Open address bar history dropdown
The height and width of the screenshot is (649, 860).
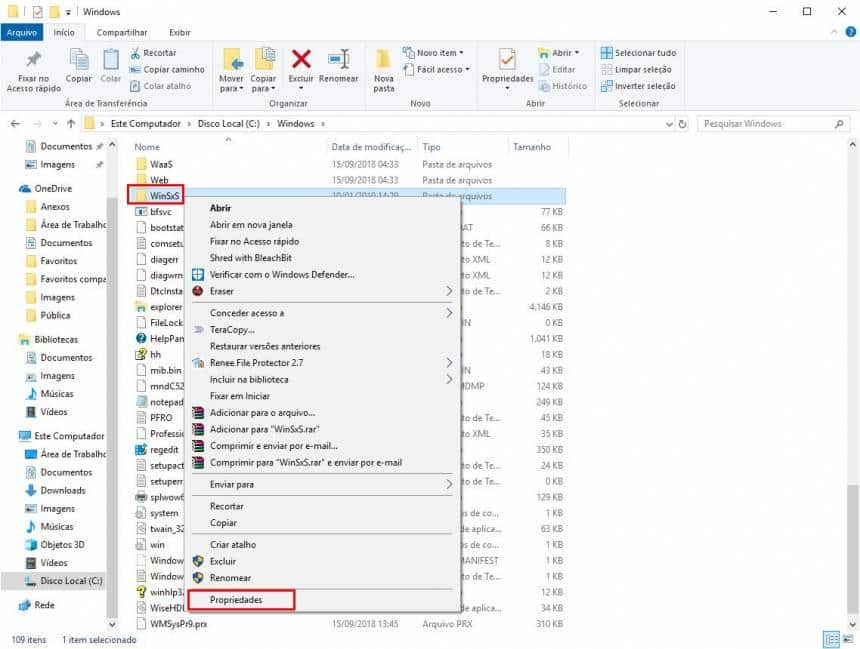click(x=669, y=124)
